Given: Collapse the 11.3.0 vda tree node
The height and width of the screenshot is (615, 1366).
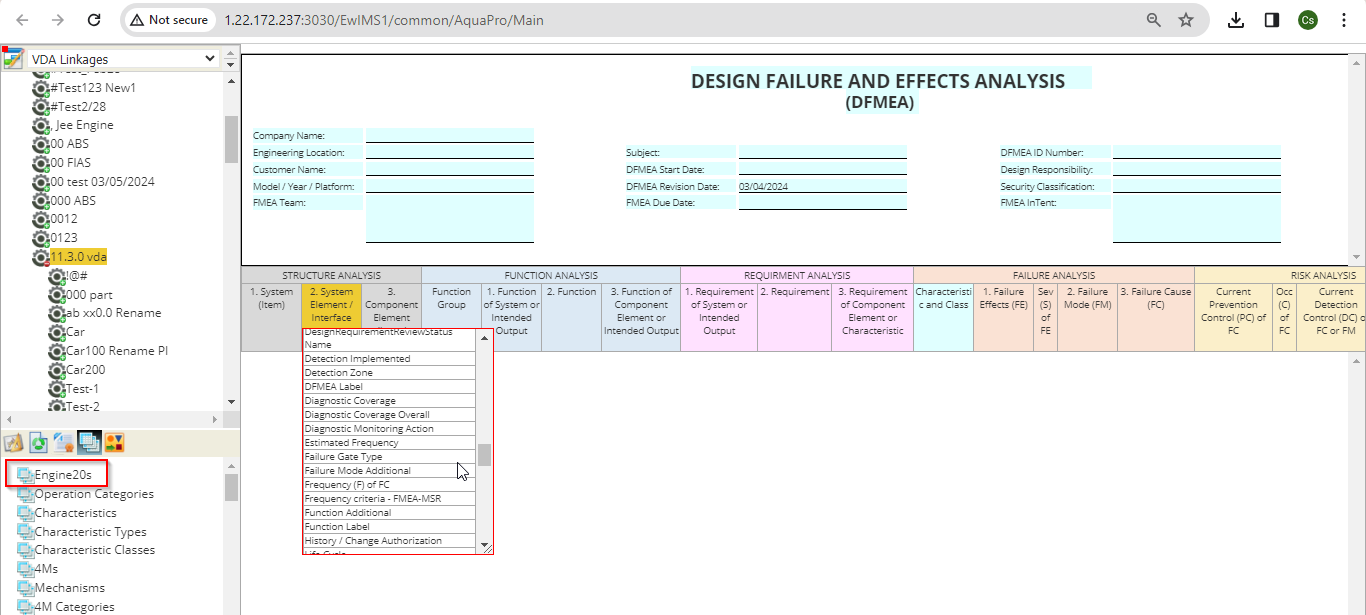Looking at the screenshot, I should pos(41,257).
